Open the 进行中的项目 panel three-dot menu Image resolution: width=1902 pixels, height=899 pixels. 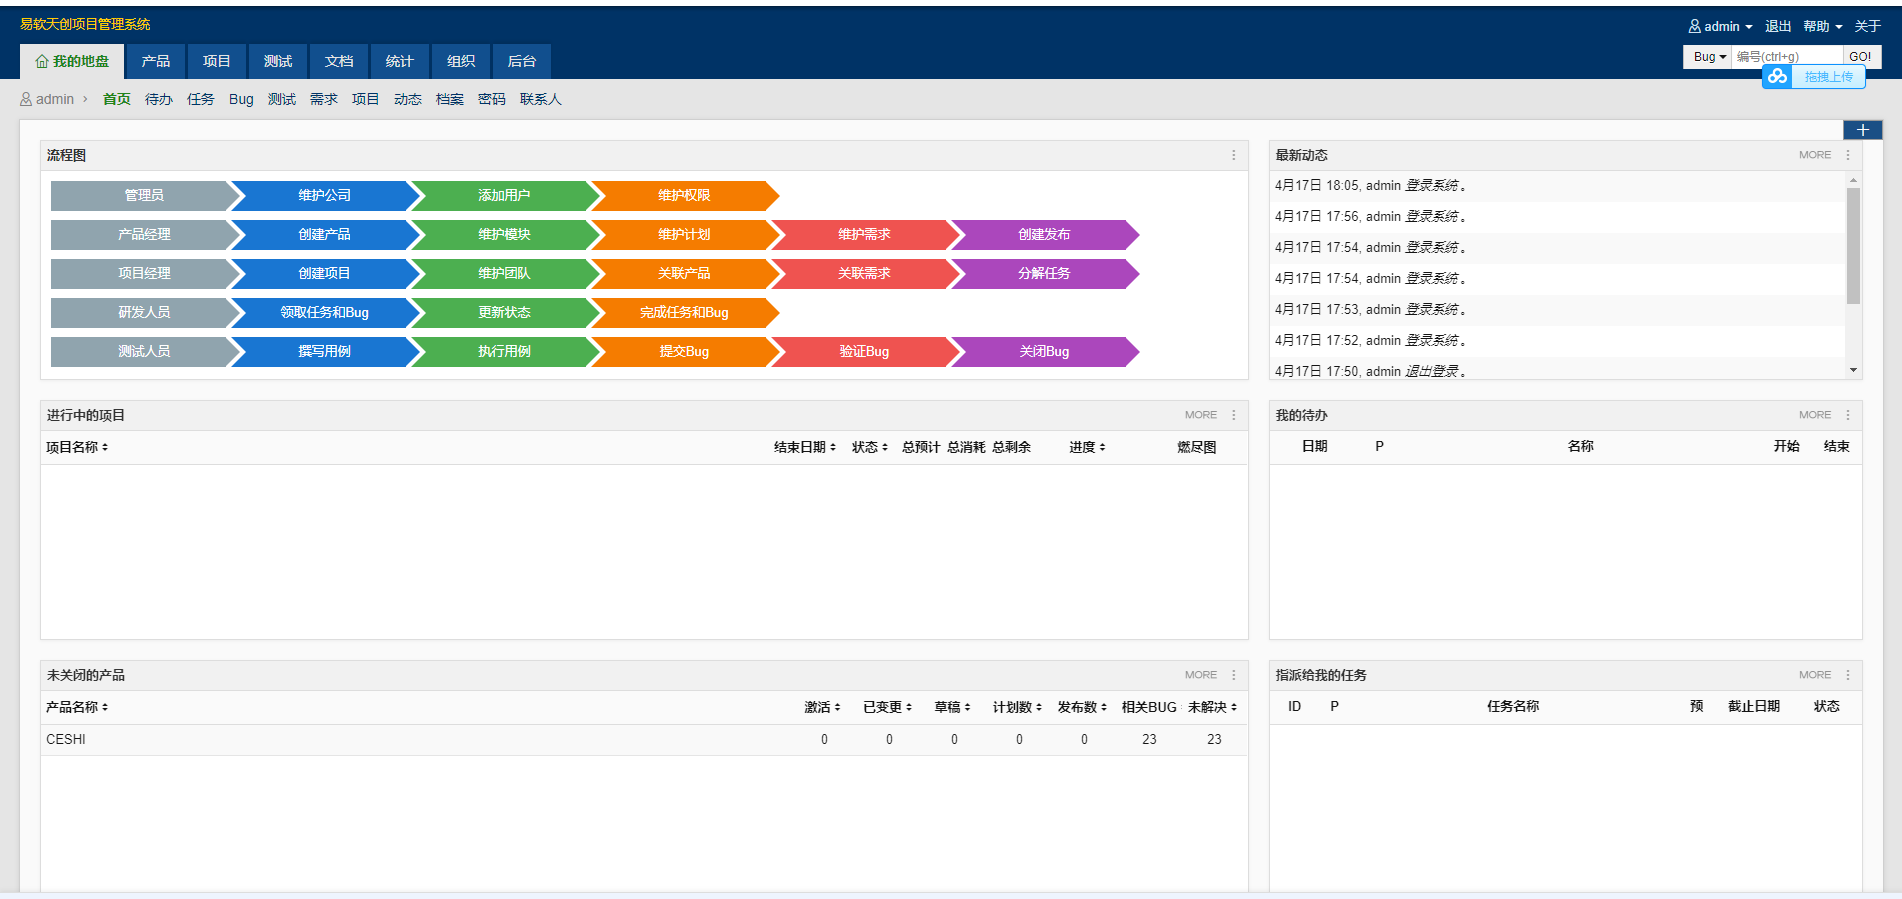point(1233,415)
